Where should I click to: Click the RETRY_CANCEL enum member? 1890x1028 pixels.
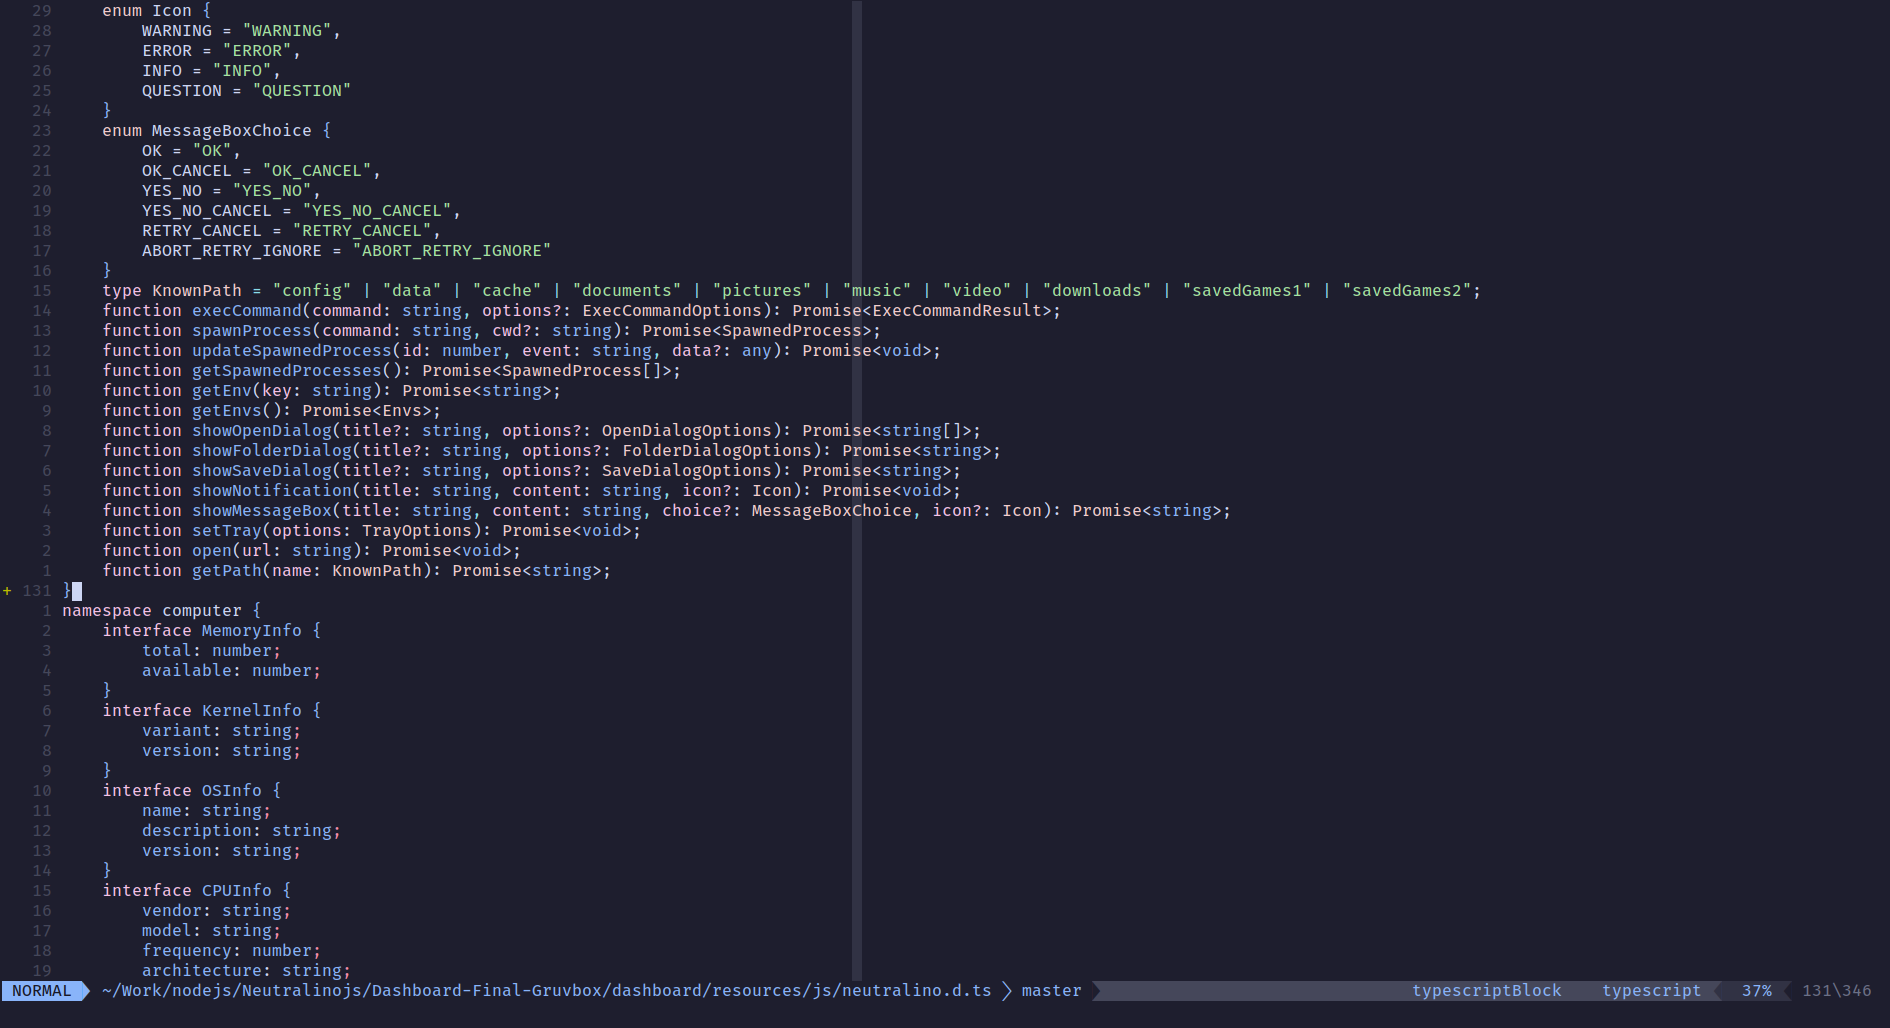pos(201,231)
